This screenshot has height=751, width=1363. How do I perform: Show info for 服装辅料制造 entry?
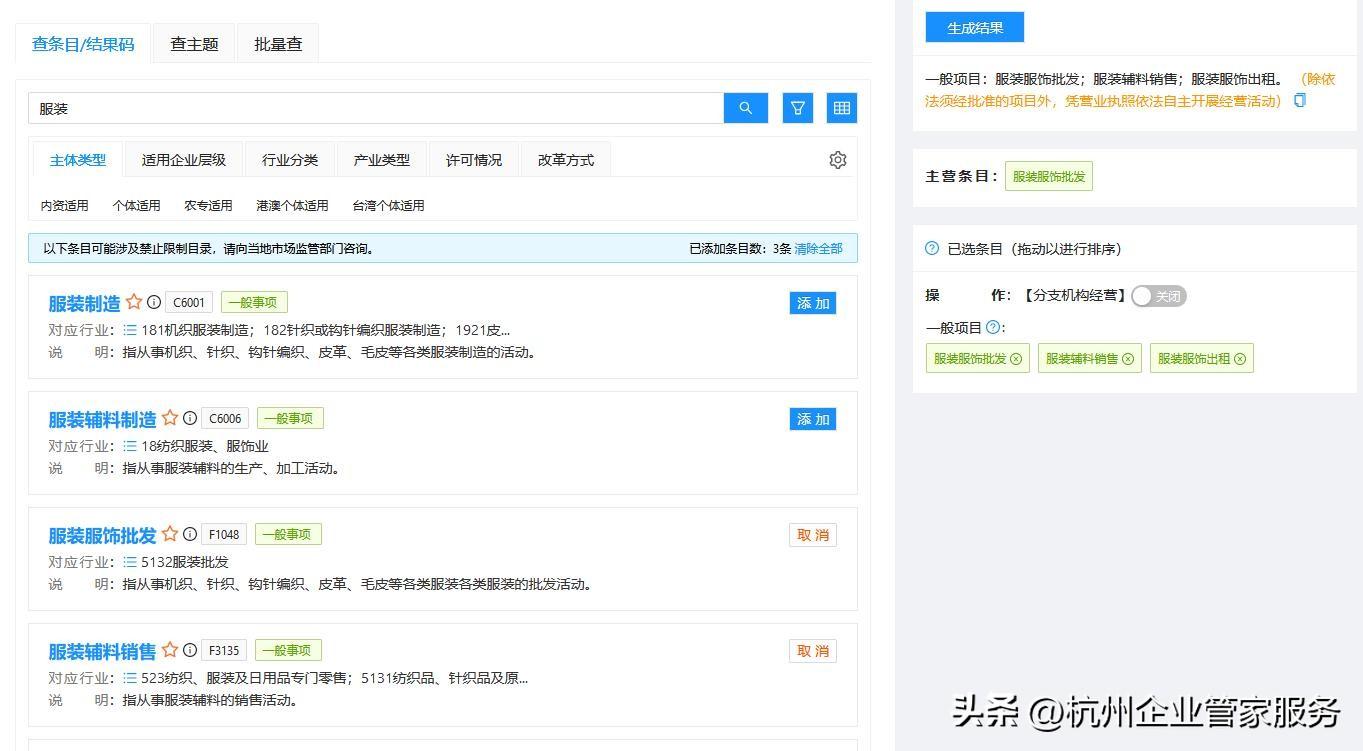coord(190,418)
